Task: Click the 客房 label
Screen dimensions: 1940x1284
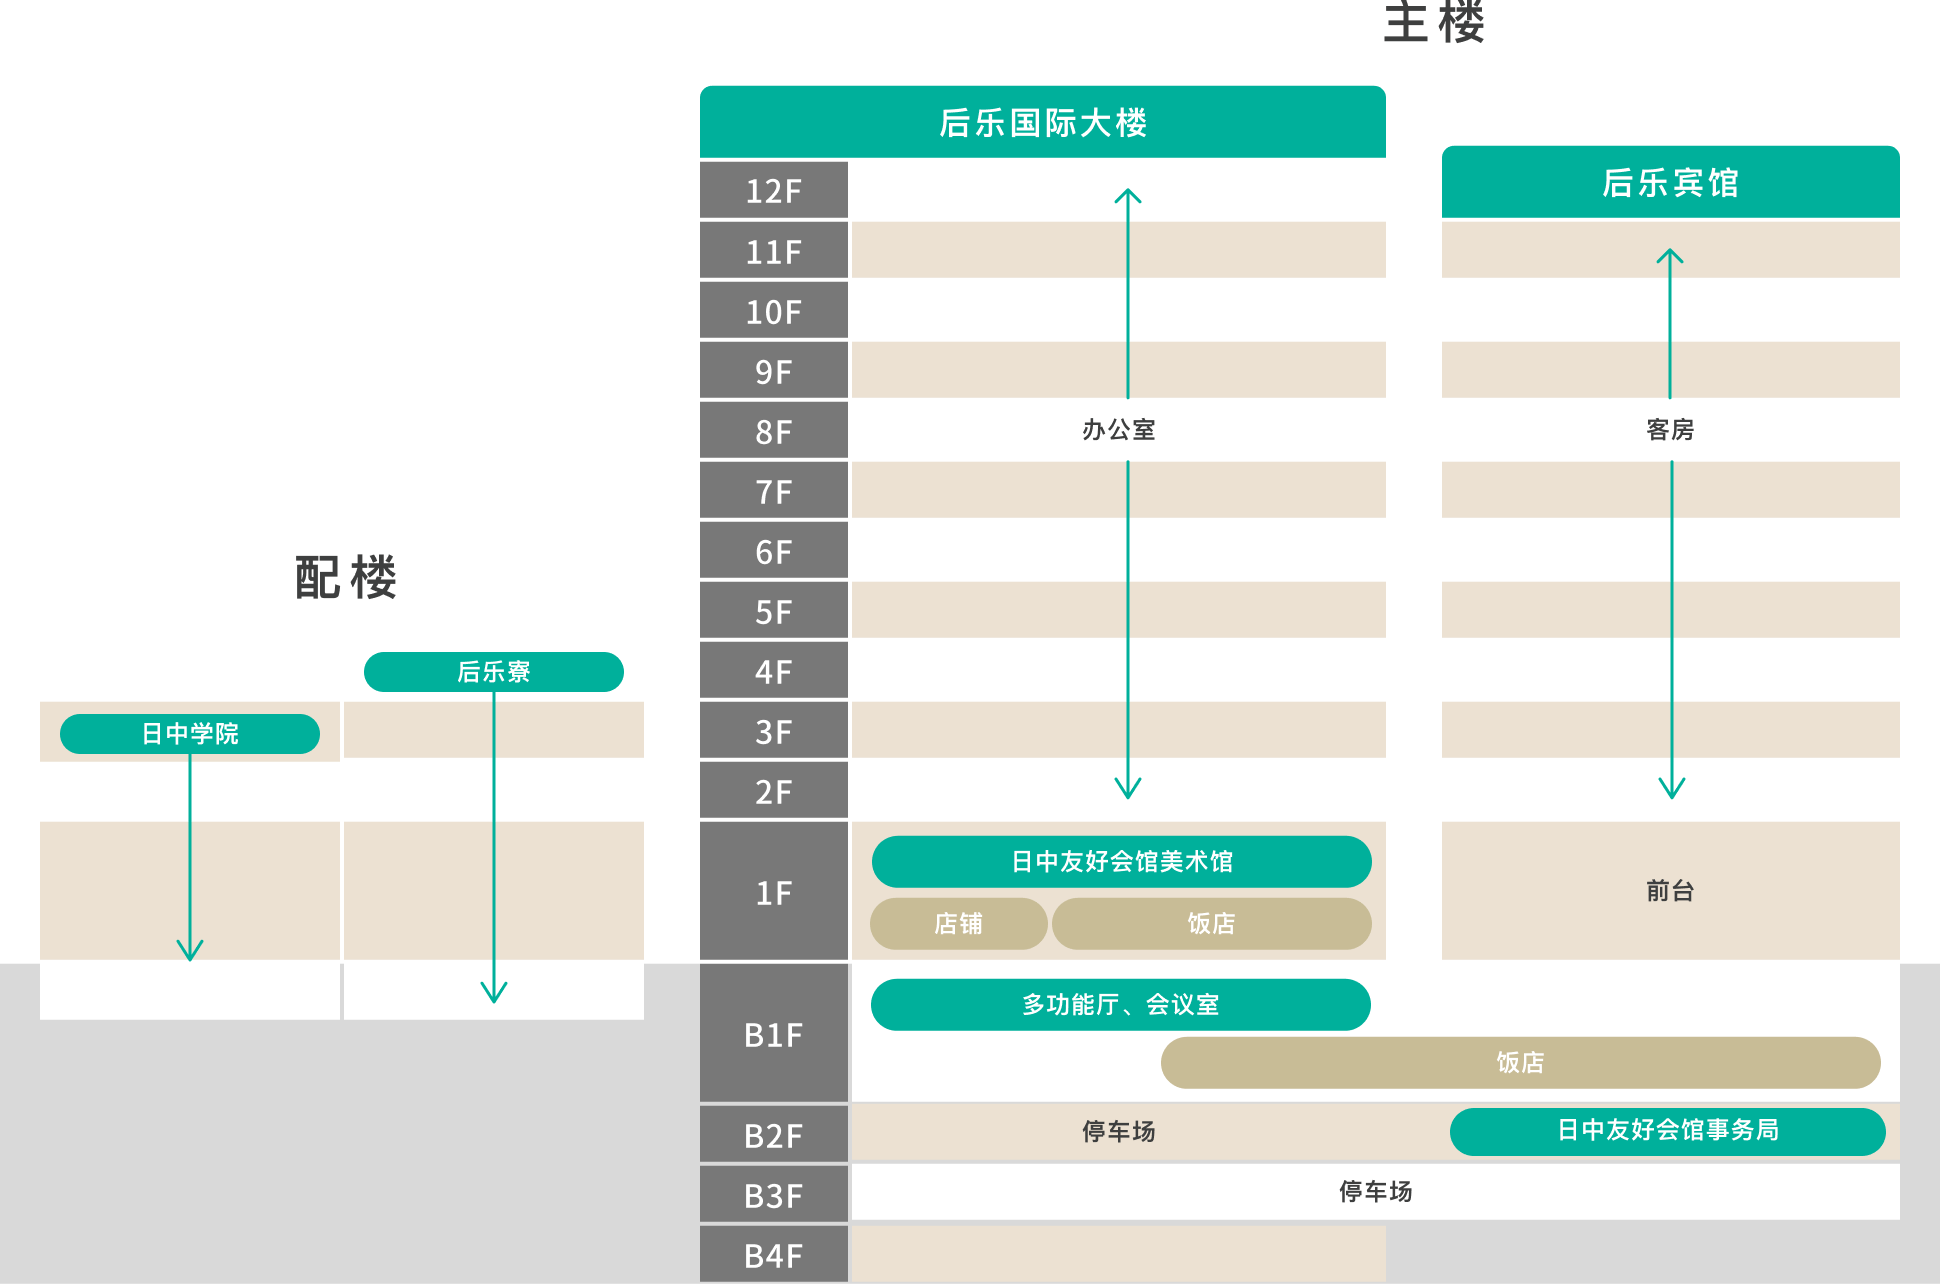Action: coord(1670,430)
